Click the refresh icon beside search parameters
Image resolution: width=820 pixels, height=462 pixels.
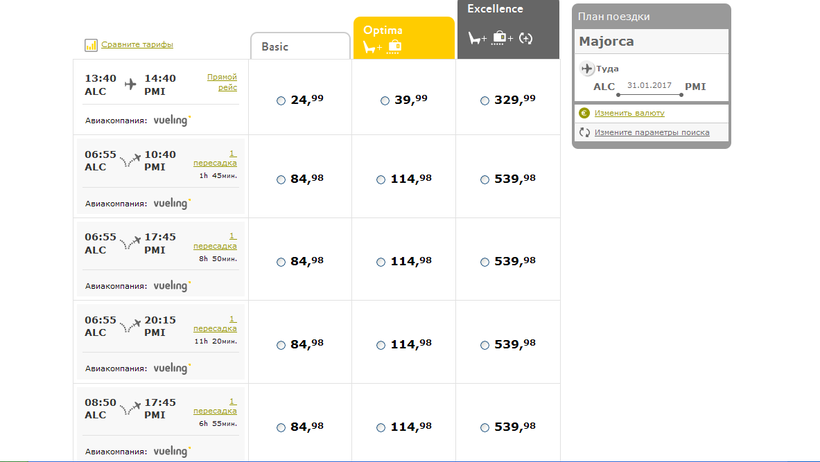pos(584,132)
